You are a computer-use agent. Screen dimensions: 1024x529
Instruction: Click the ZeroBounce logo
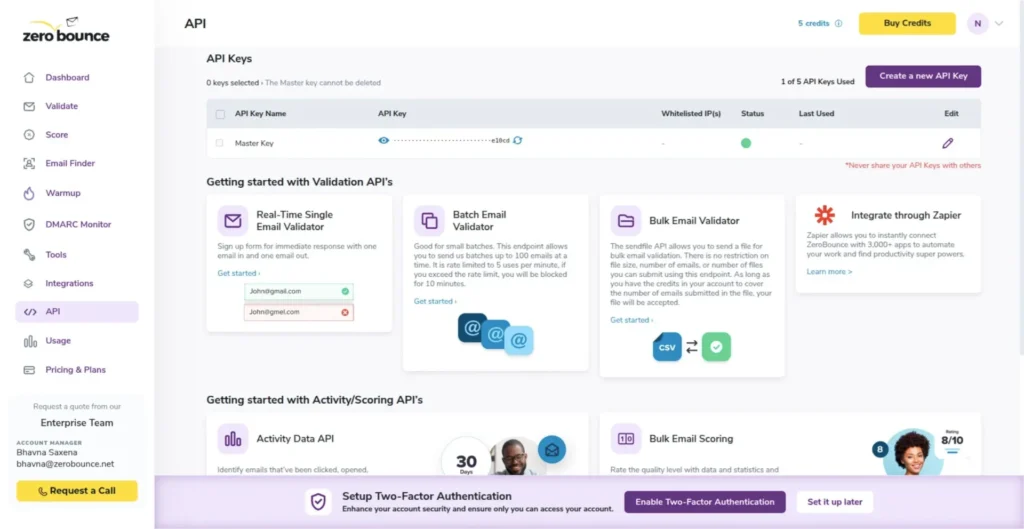[x=66, y=31]
